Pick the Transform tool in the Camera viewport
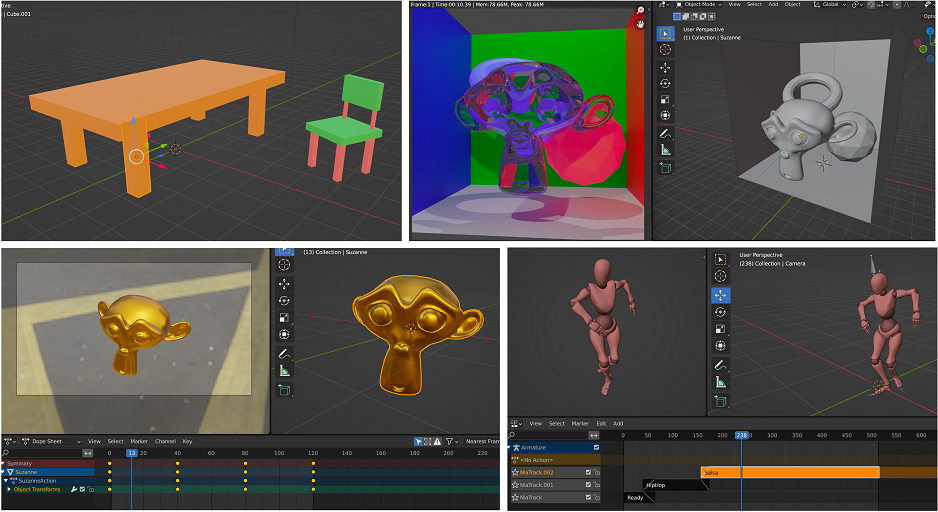 click(x=720, y=346)
